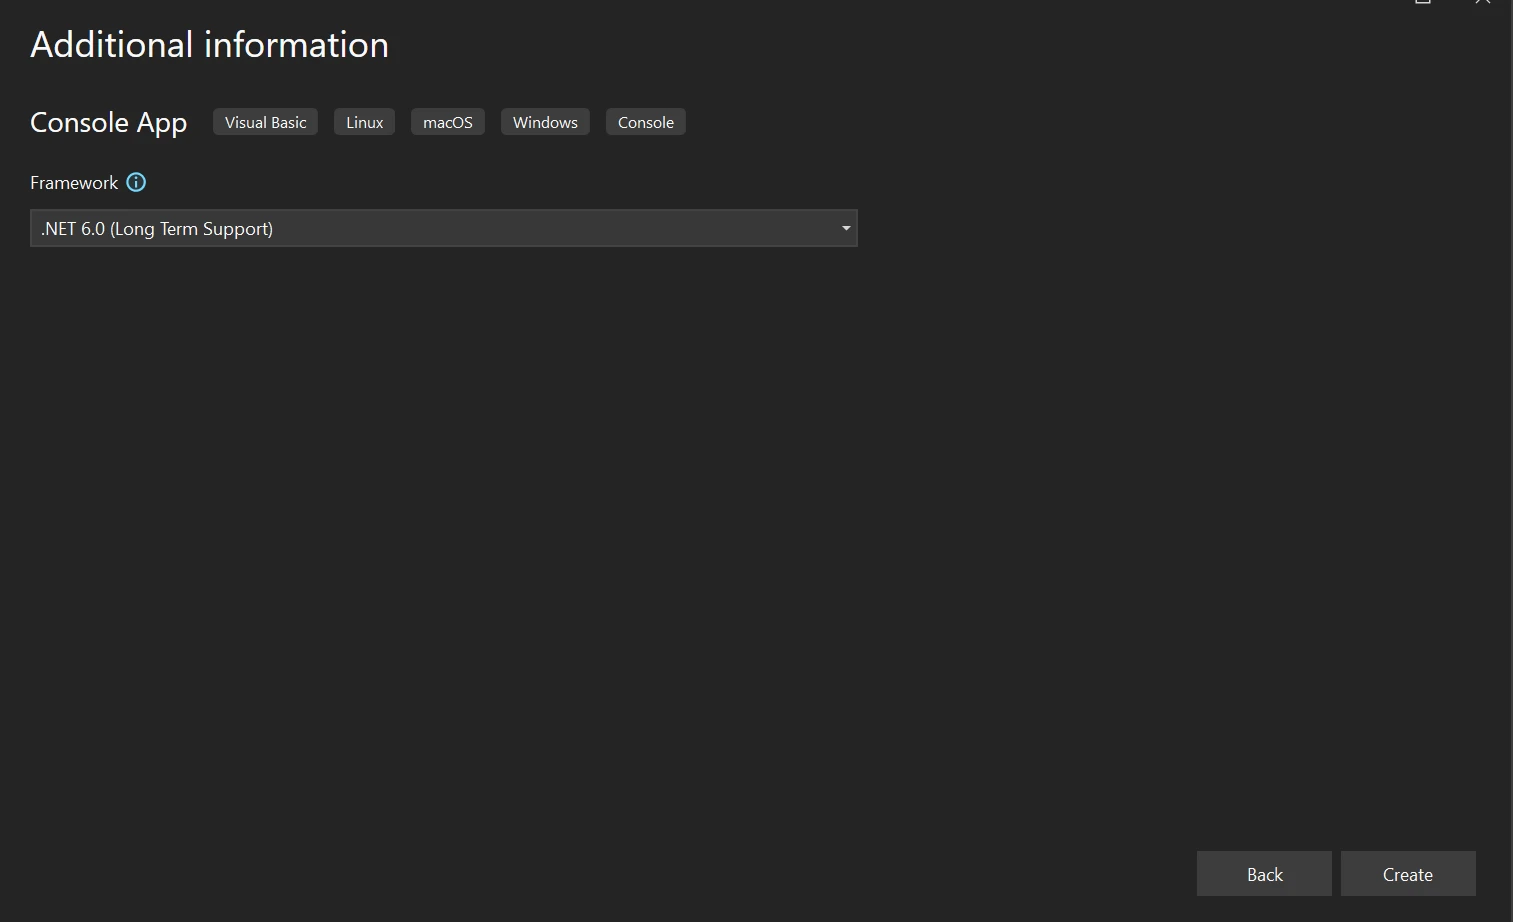Image resolution: width=1513 pixels, height=922 pixels.
Task: Close the Additional information dialog window
Action: tap(1482, 3)
